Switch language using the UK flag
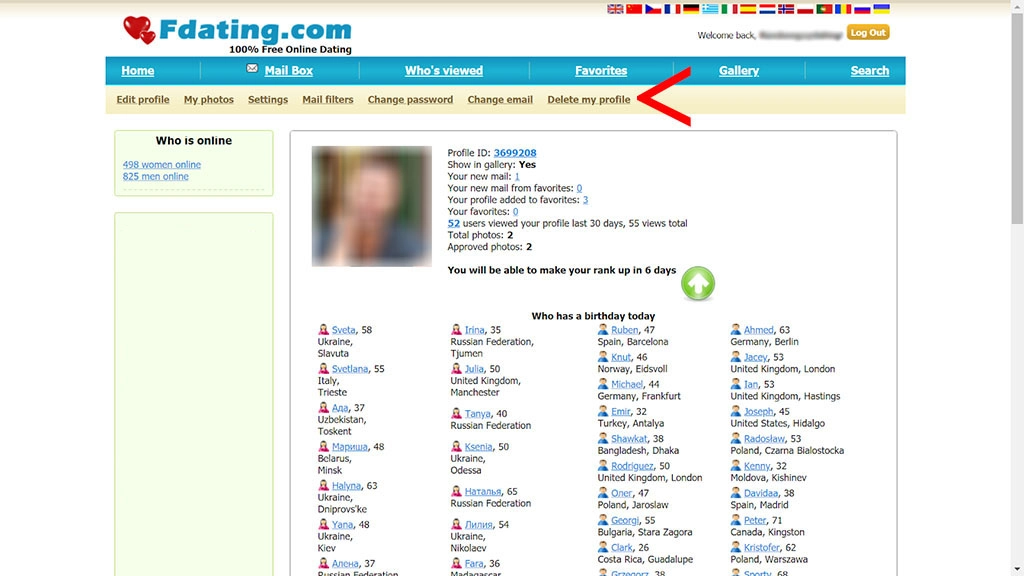 click(615, 9)
